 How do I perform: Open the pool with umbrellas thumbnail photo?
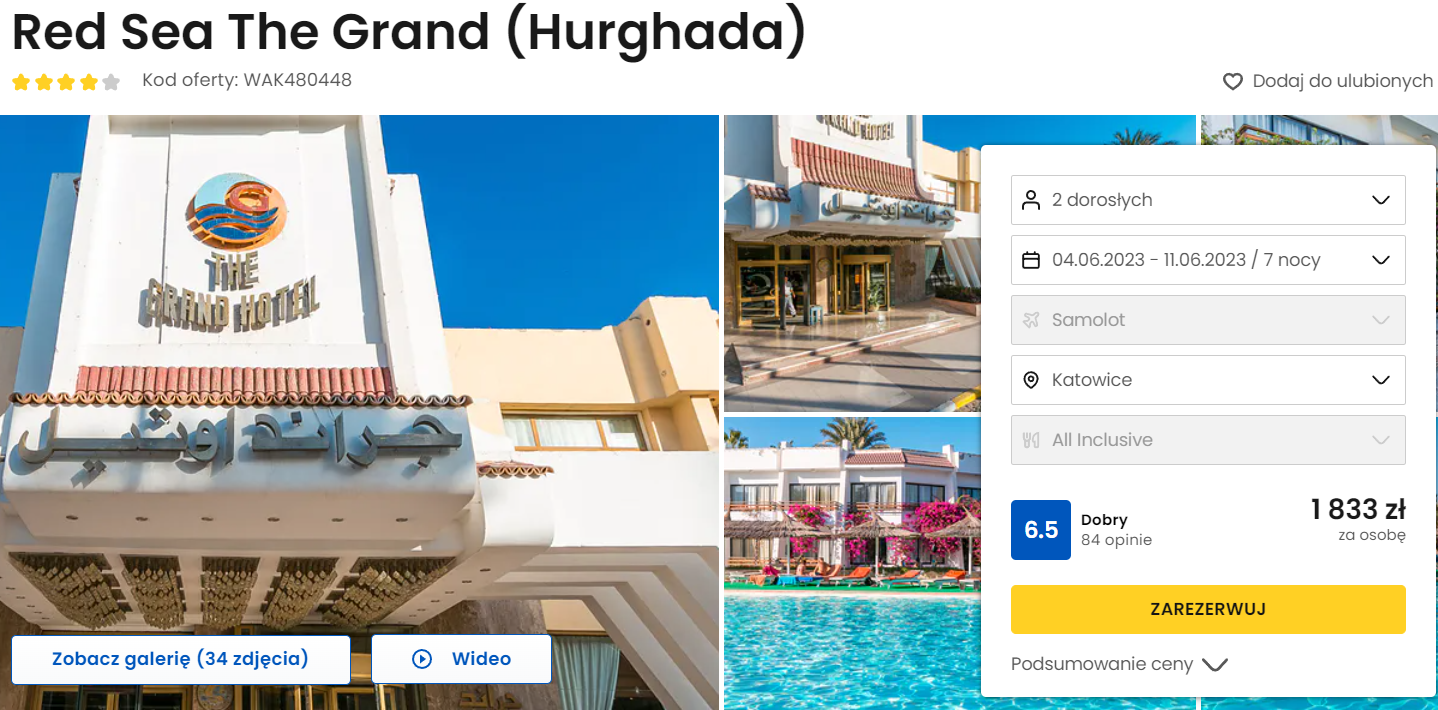tap(852, 563)
